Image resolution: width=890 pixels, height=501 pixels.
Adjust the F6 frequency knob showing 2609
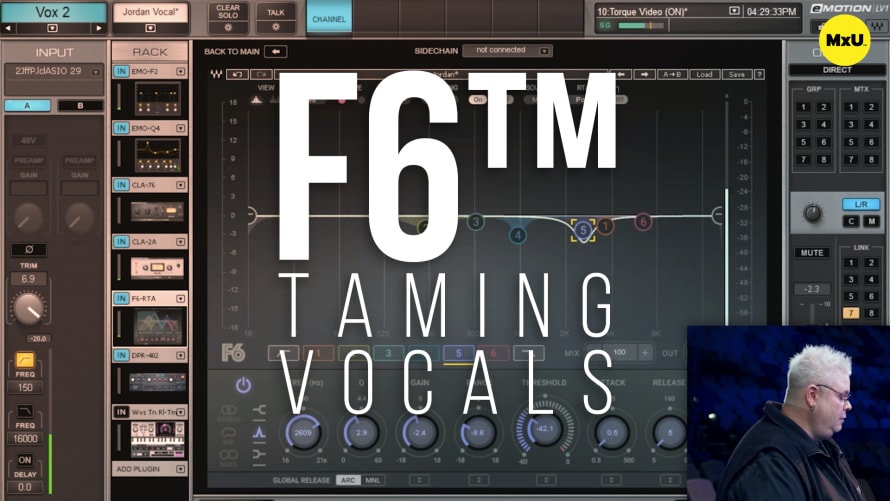(303, 432)
